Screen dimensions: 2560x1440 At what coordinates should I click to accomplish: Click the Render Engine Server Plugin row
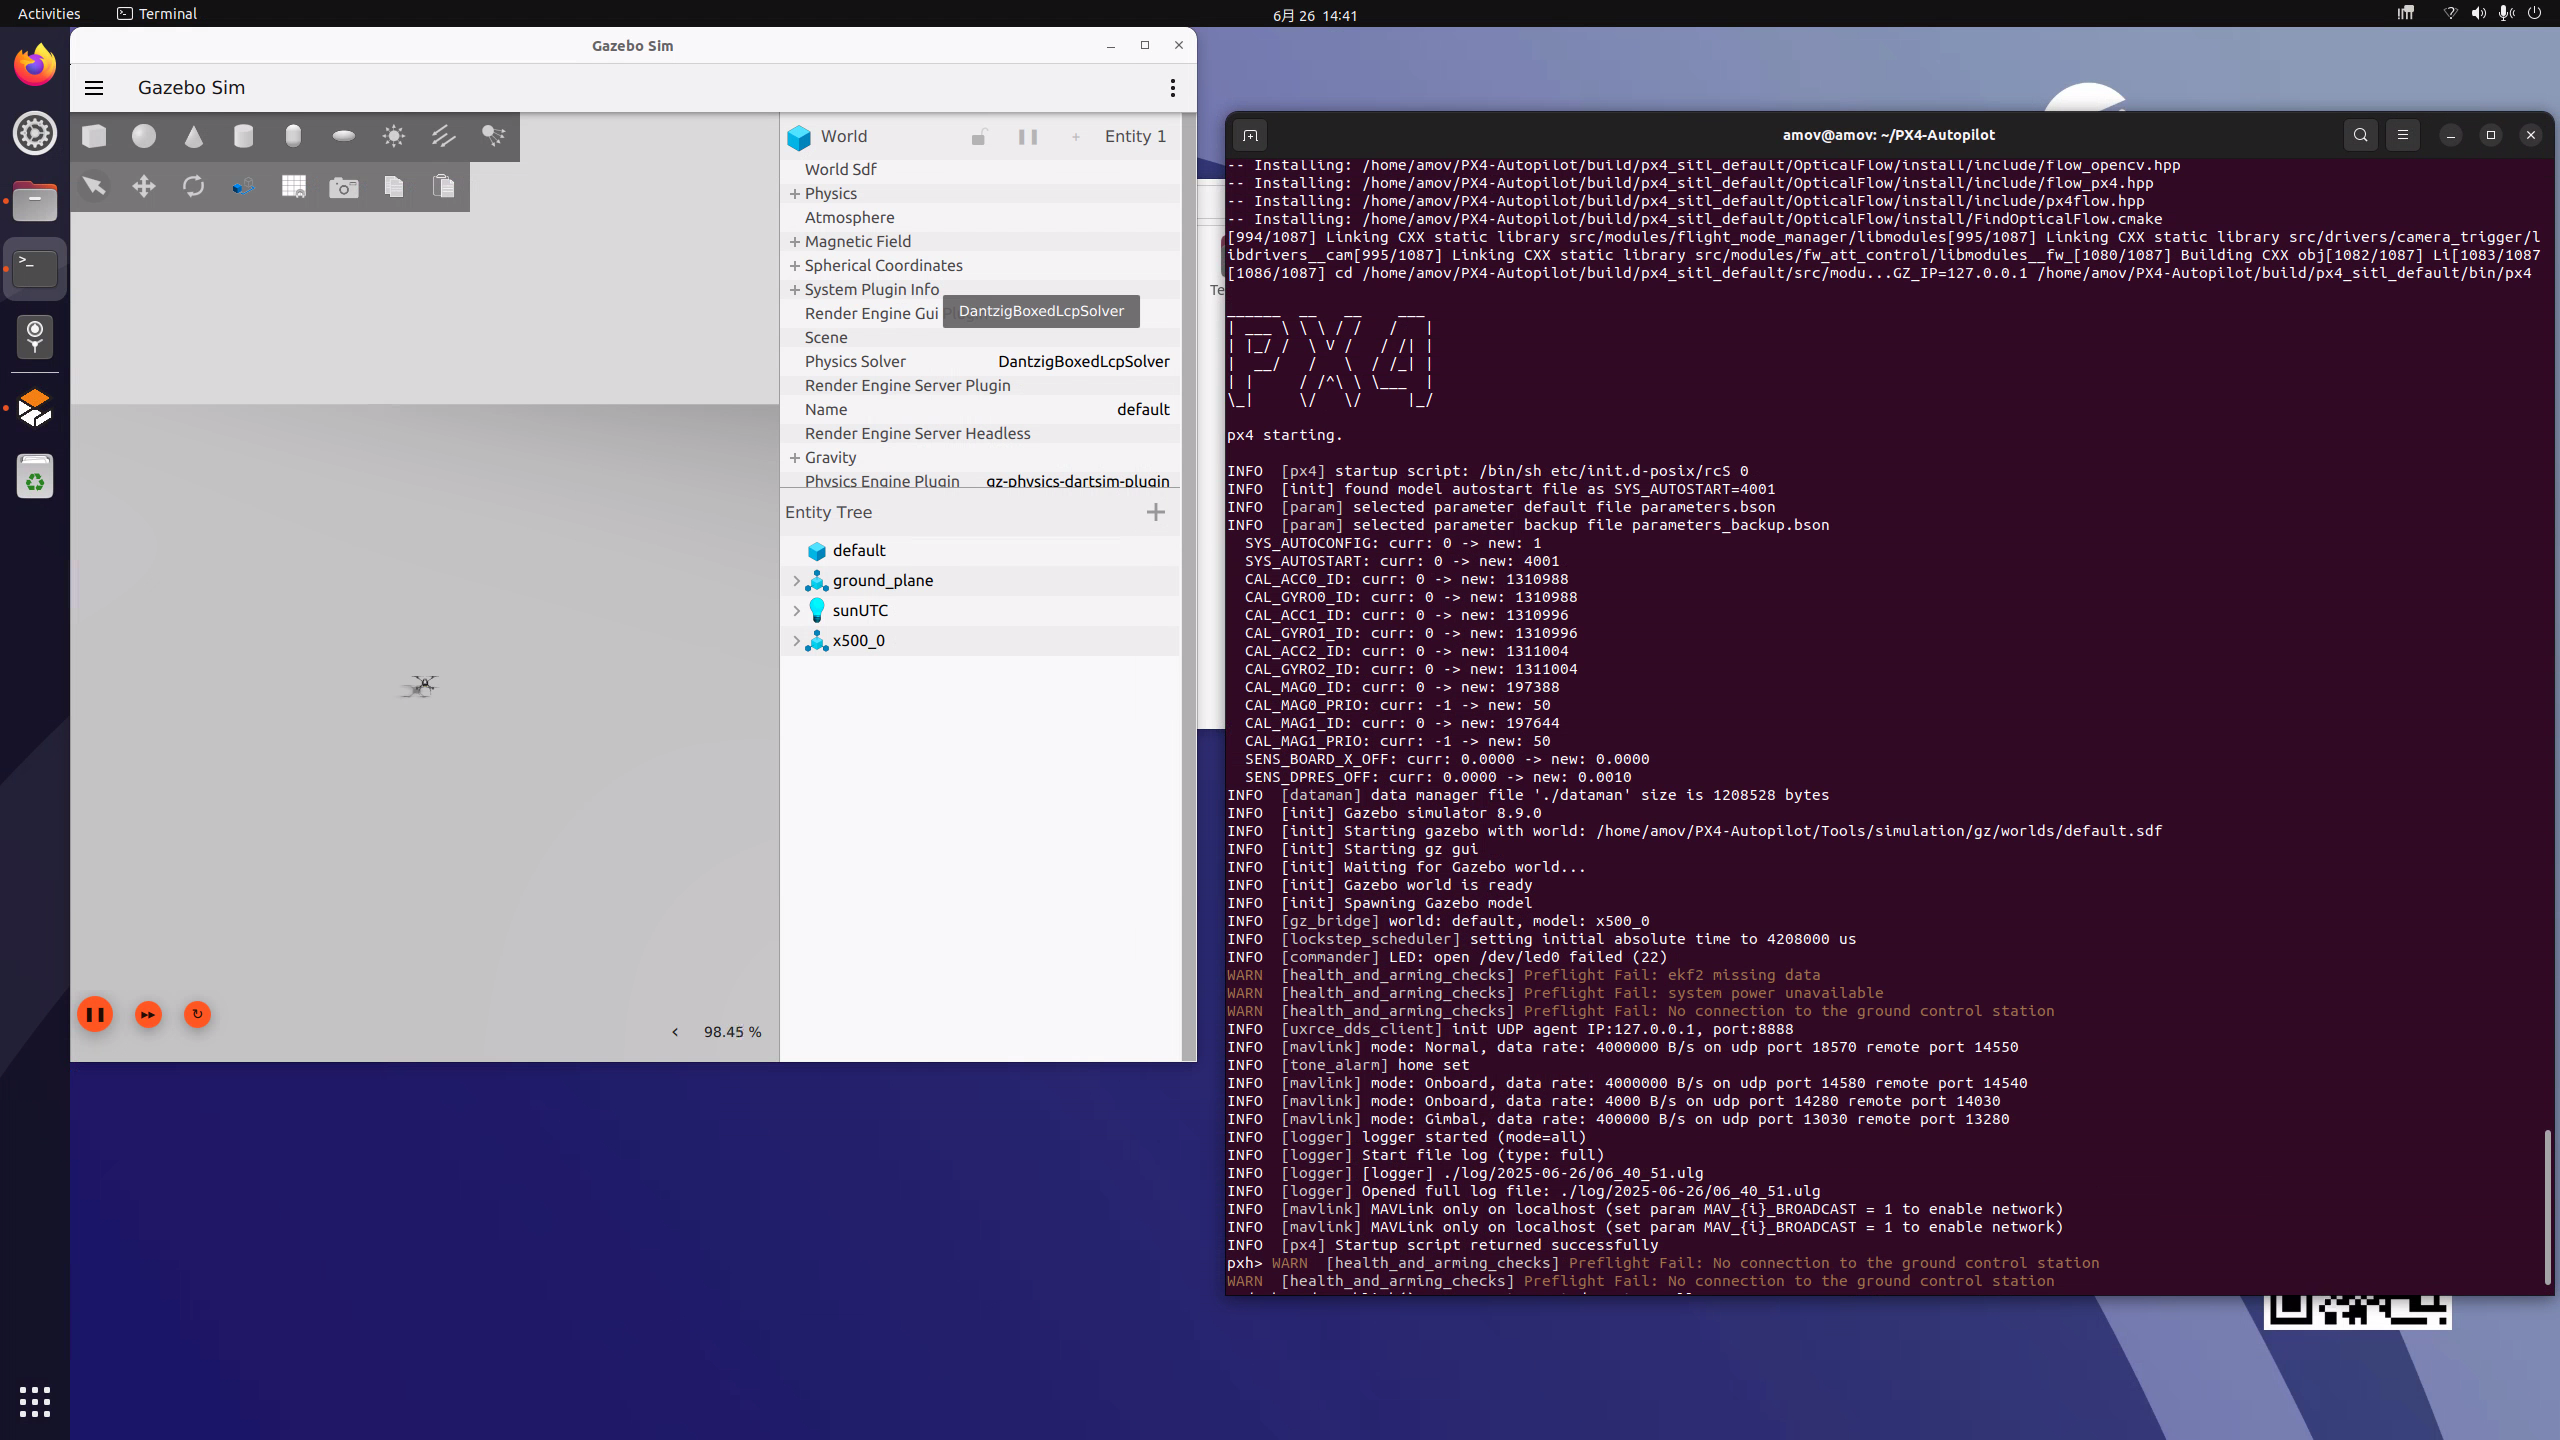[981, 386]
